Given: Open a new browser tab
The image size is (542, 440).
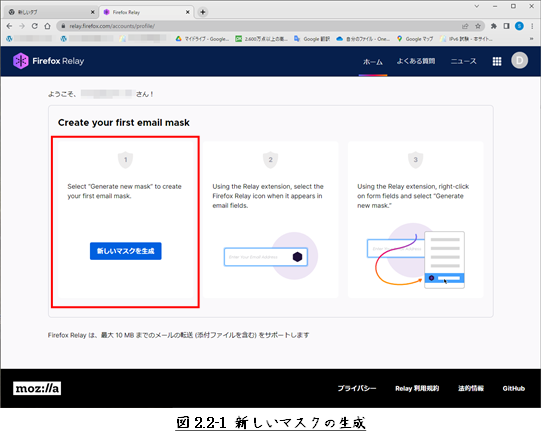Looking at the screenshot, I should (203, 12).
